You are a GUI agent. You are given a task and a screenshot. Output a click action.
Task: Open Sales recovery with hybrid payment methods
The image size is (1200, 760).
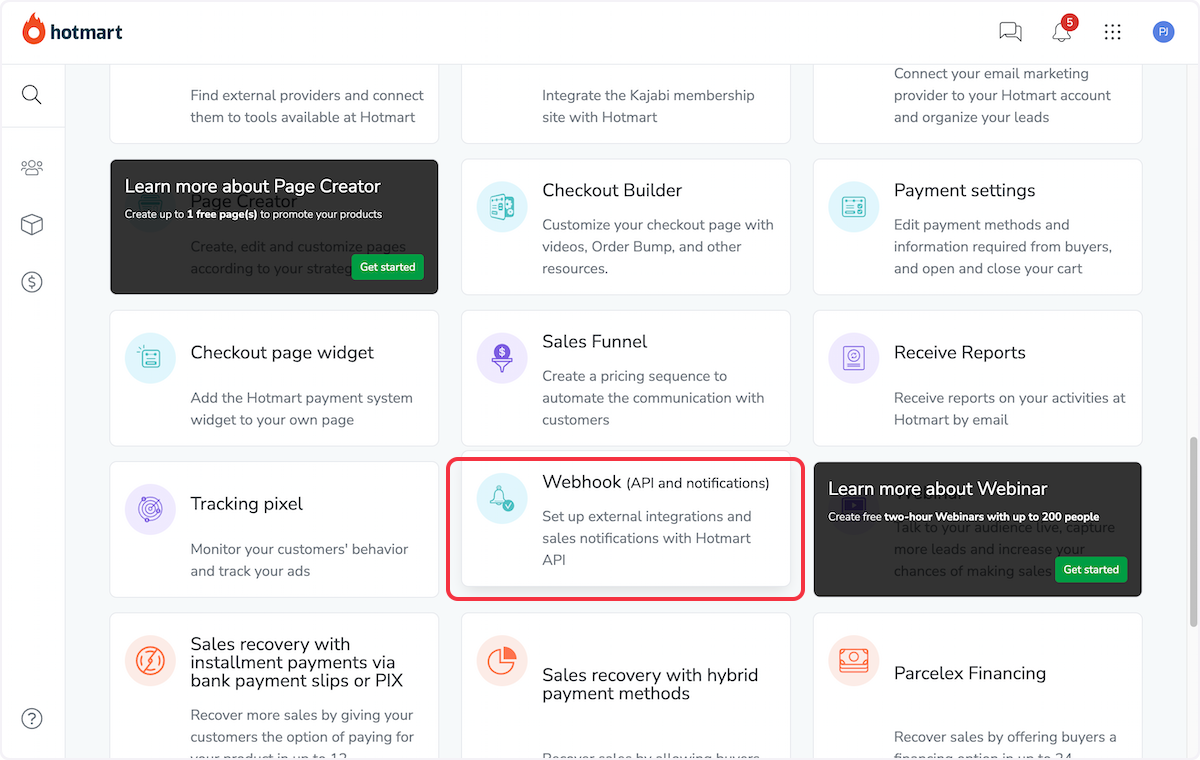(650, 684)
